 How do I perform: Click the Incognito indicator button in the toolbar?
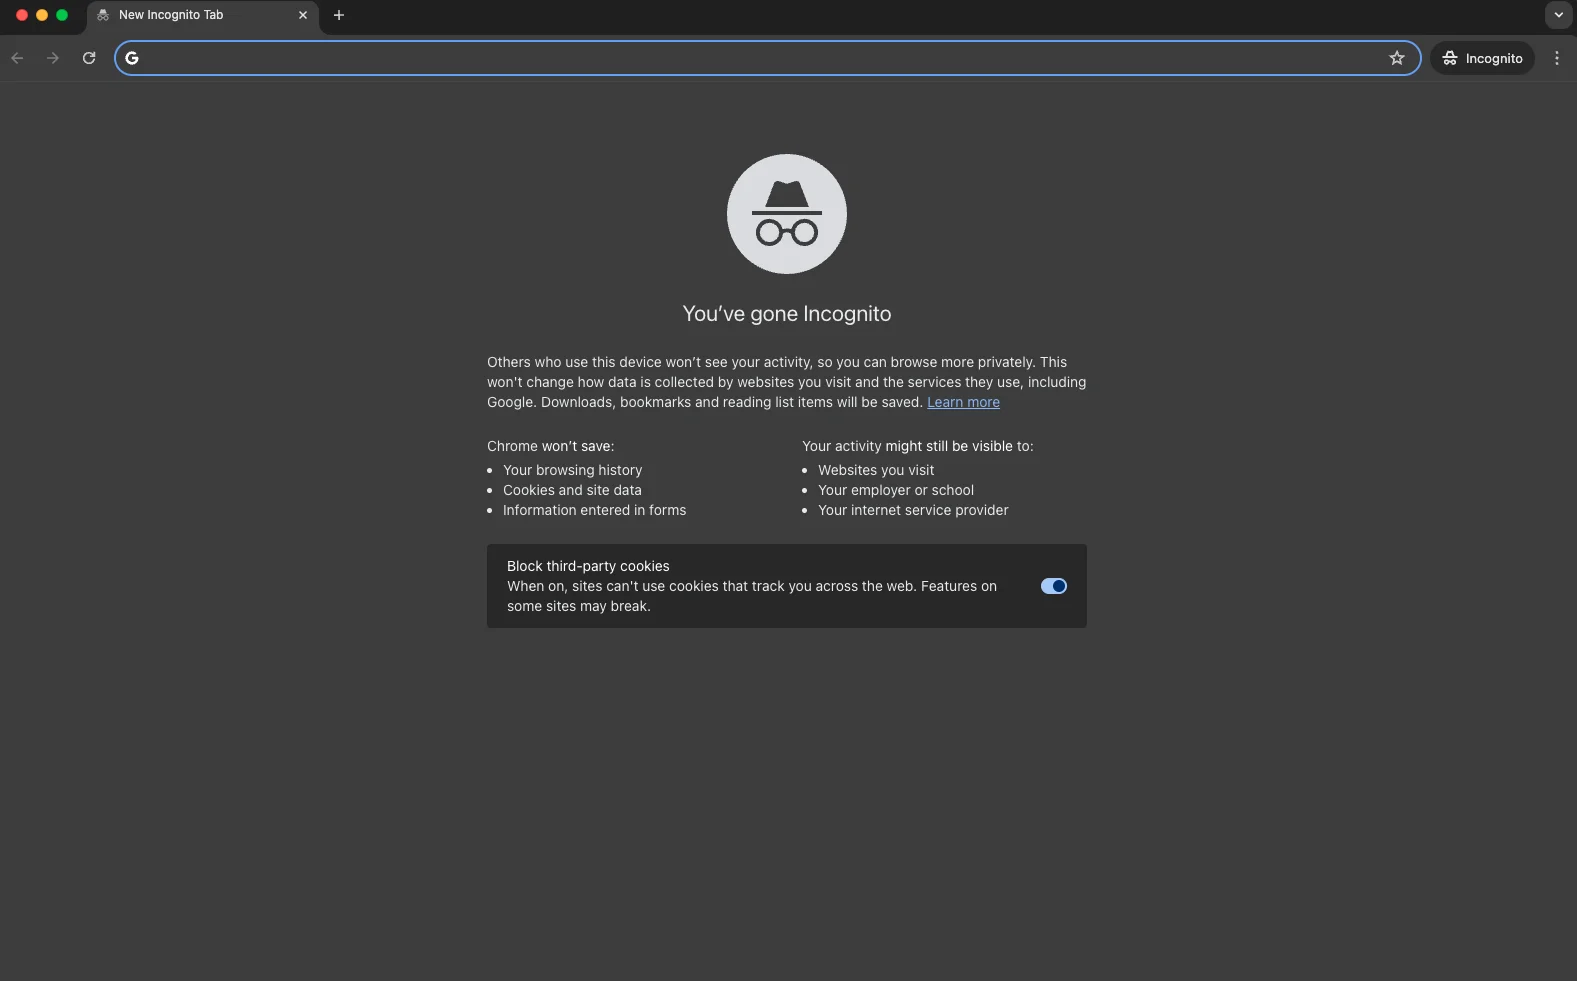[1483, 58]
